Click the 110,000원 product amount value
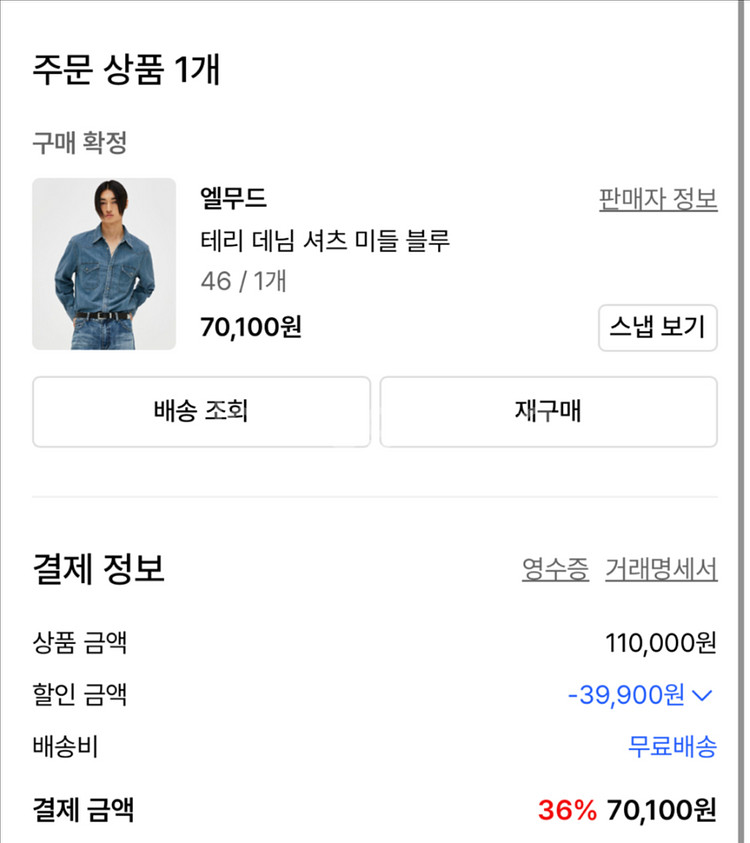 661,642
